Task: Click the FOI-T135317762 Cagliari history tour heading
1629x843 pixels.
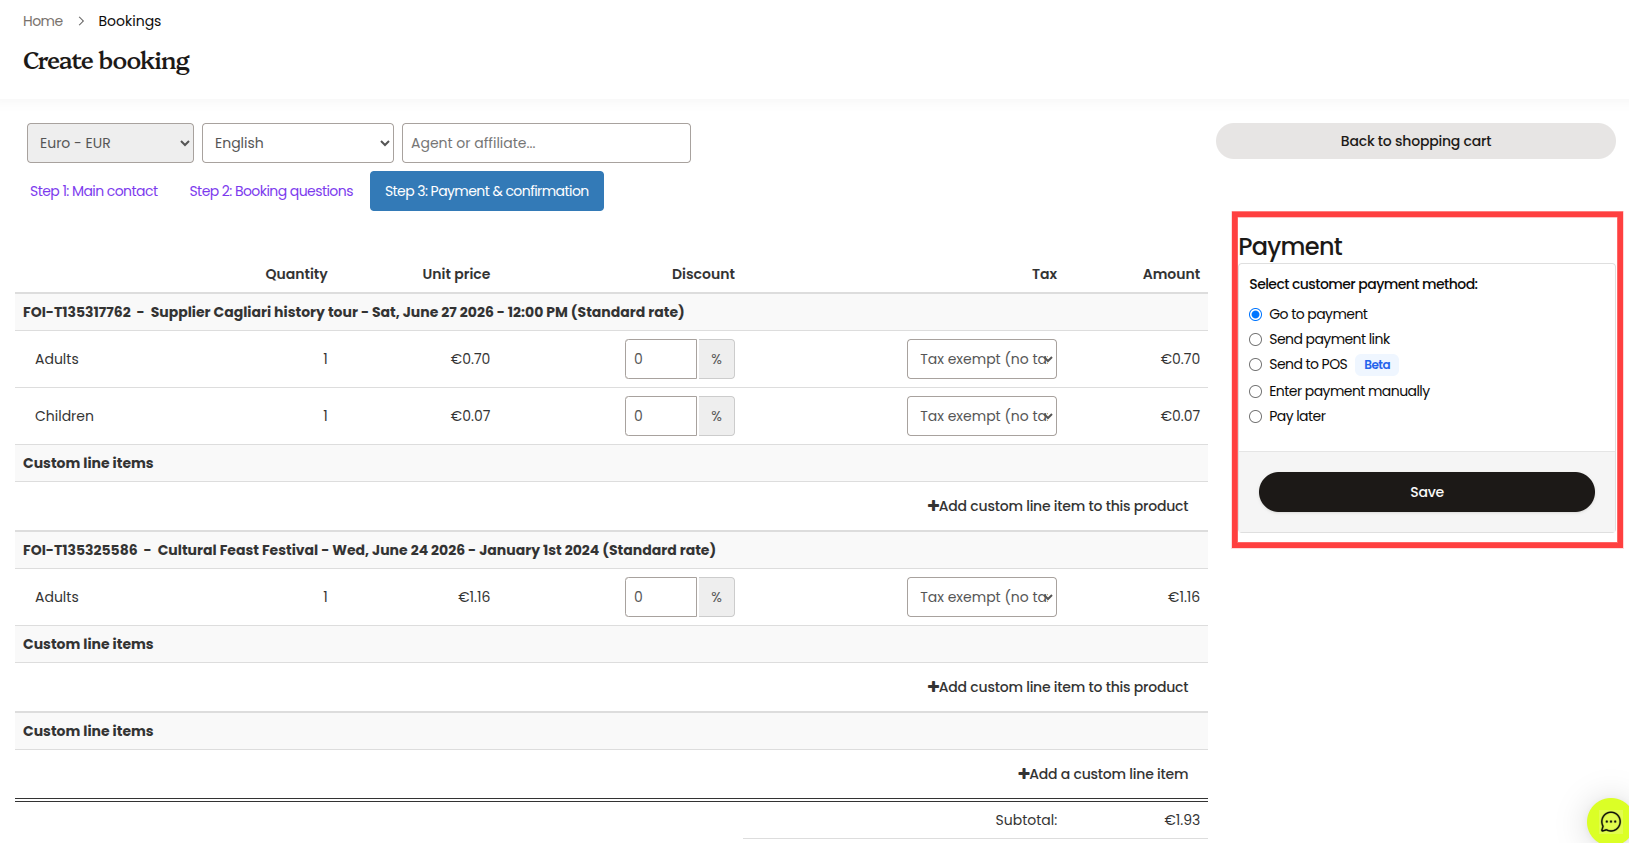Action: (353, 312)
